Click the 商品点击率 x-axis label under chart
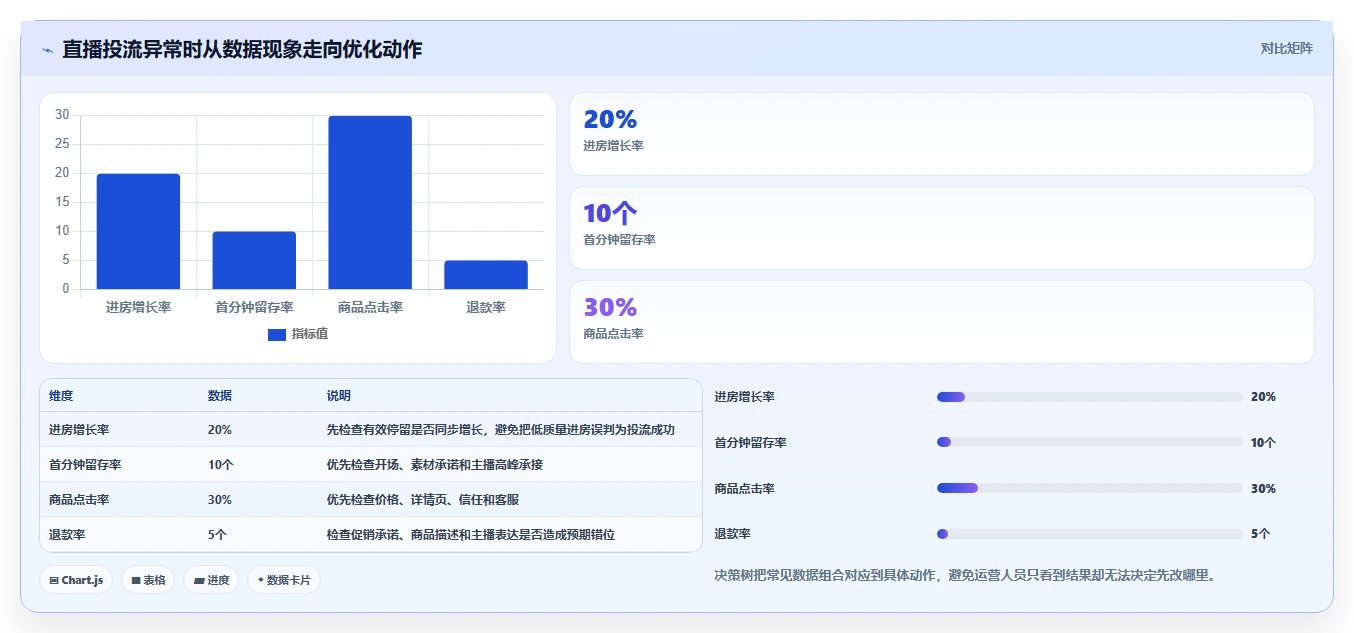The height and width of the screenshot is (633, 1354). coord(370,307)
